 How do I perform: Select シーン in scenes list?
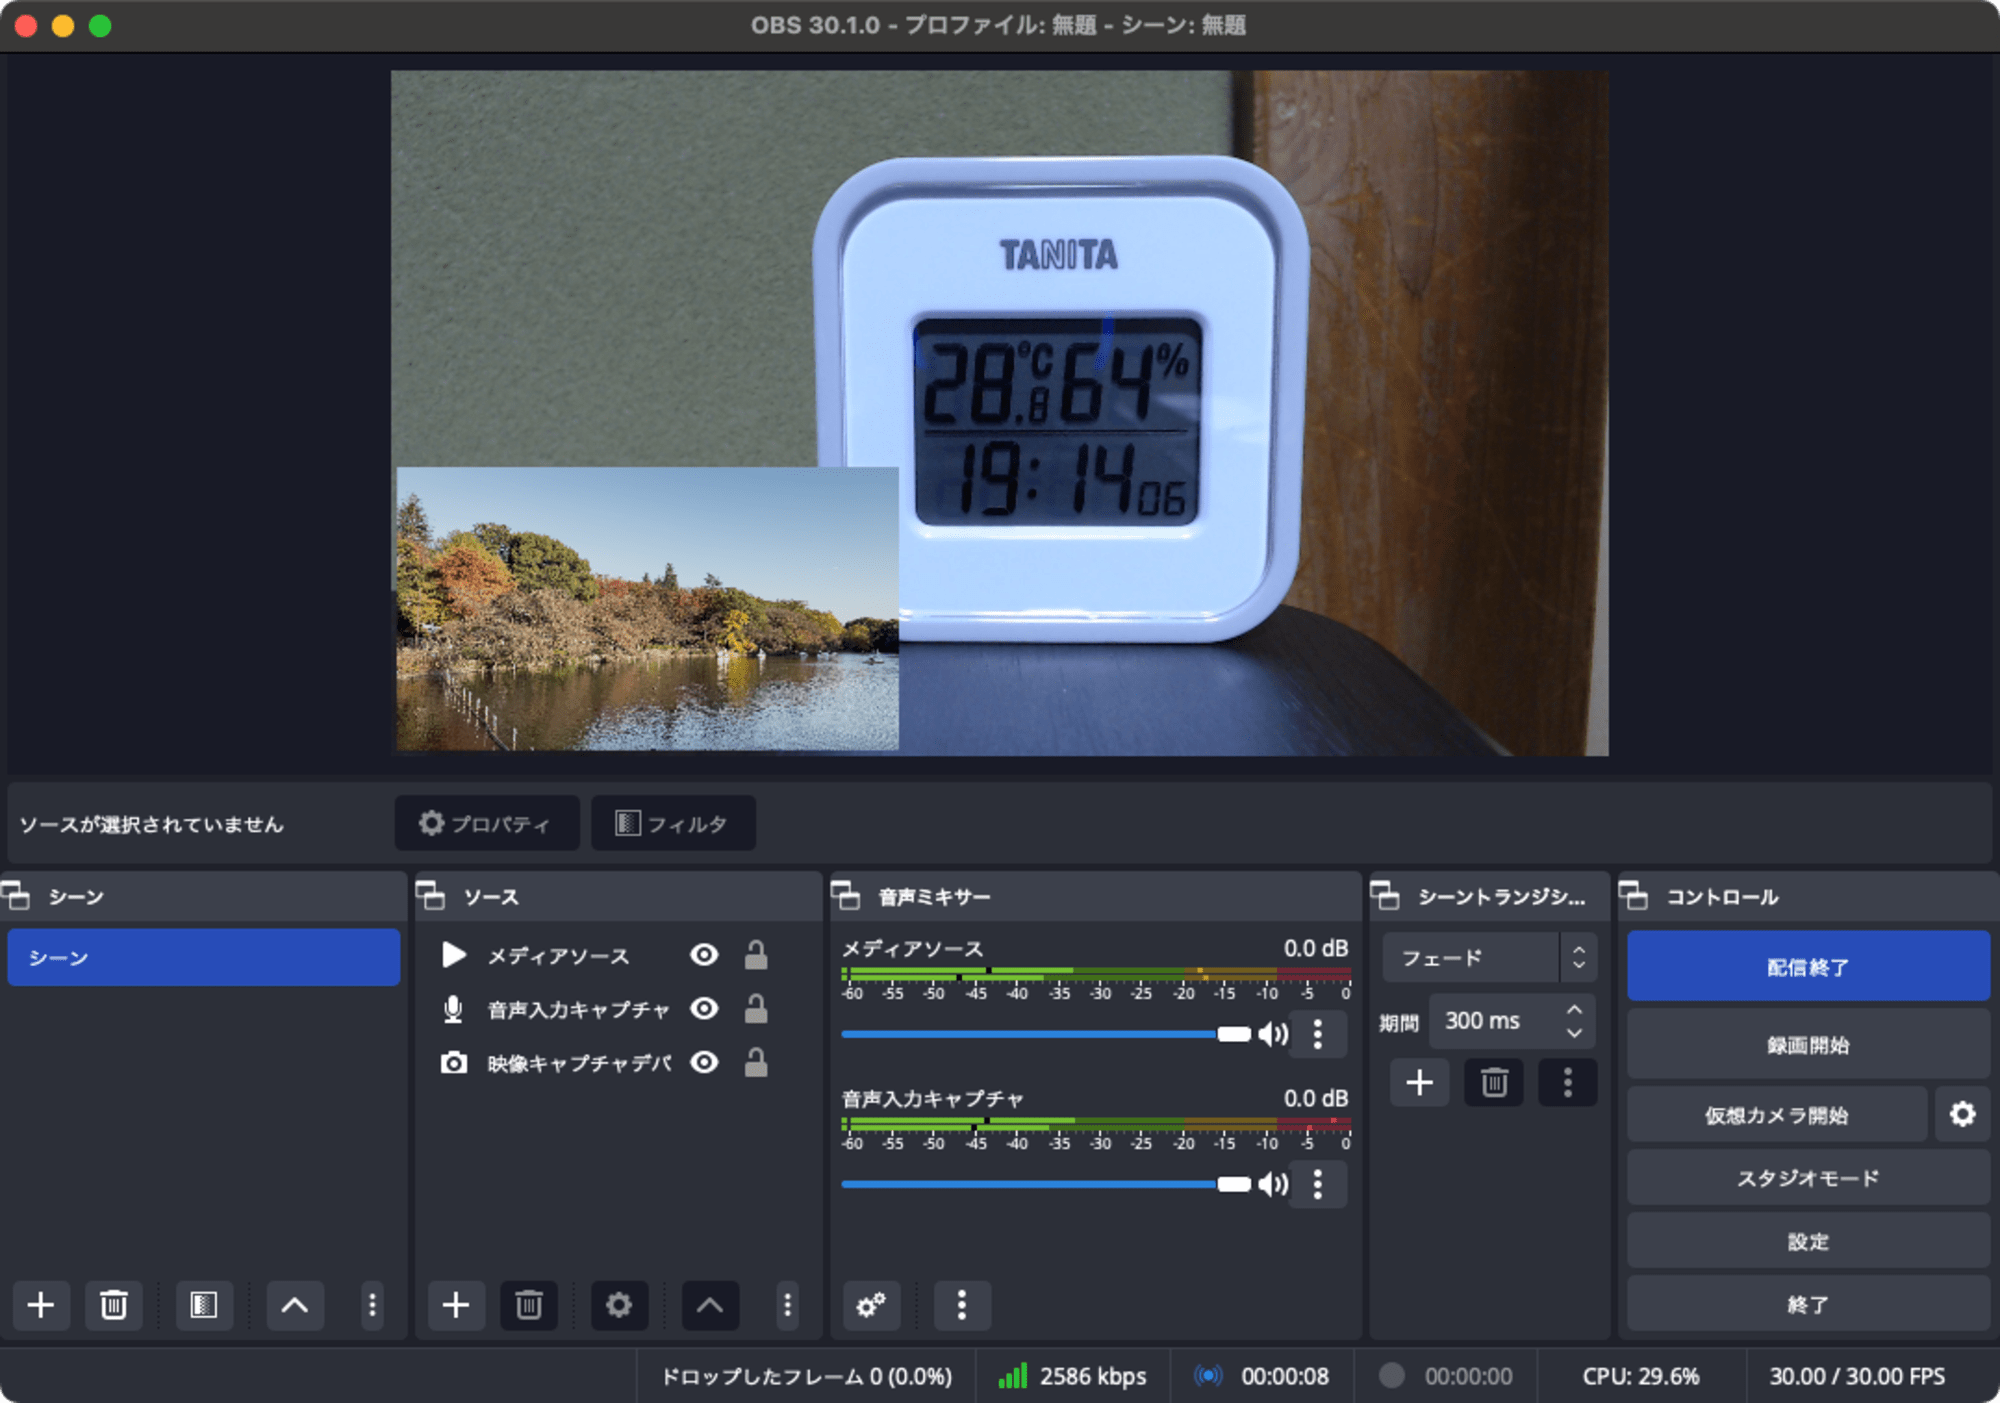click(204, 957)
